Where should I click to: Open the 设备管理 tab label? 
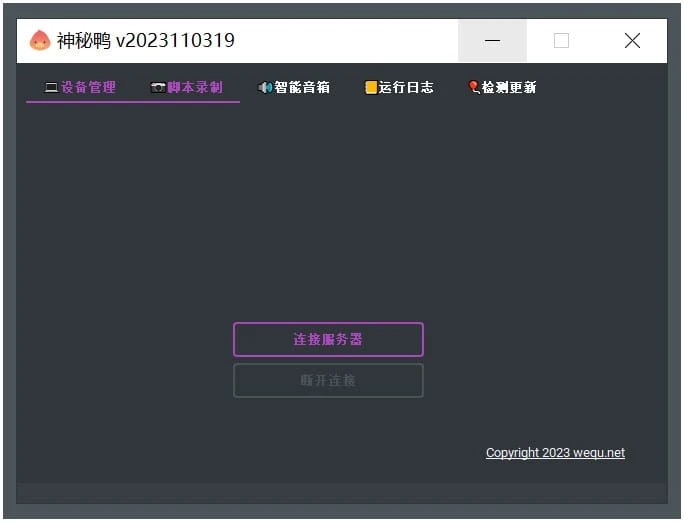point(88,88)
